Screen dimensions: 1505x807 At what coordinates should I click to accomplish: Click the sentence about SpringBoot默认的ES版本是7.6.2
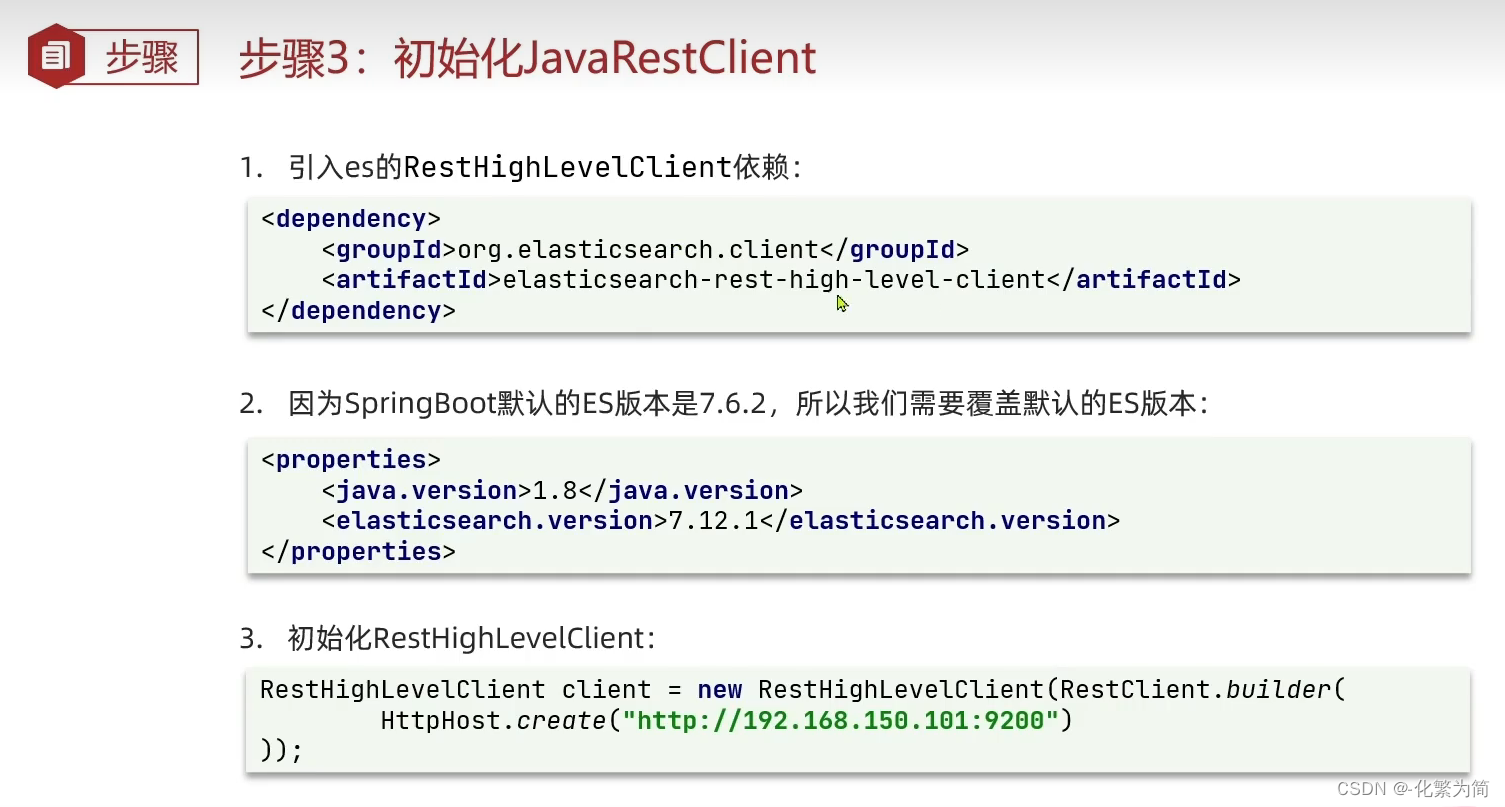coord(725,404)
